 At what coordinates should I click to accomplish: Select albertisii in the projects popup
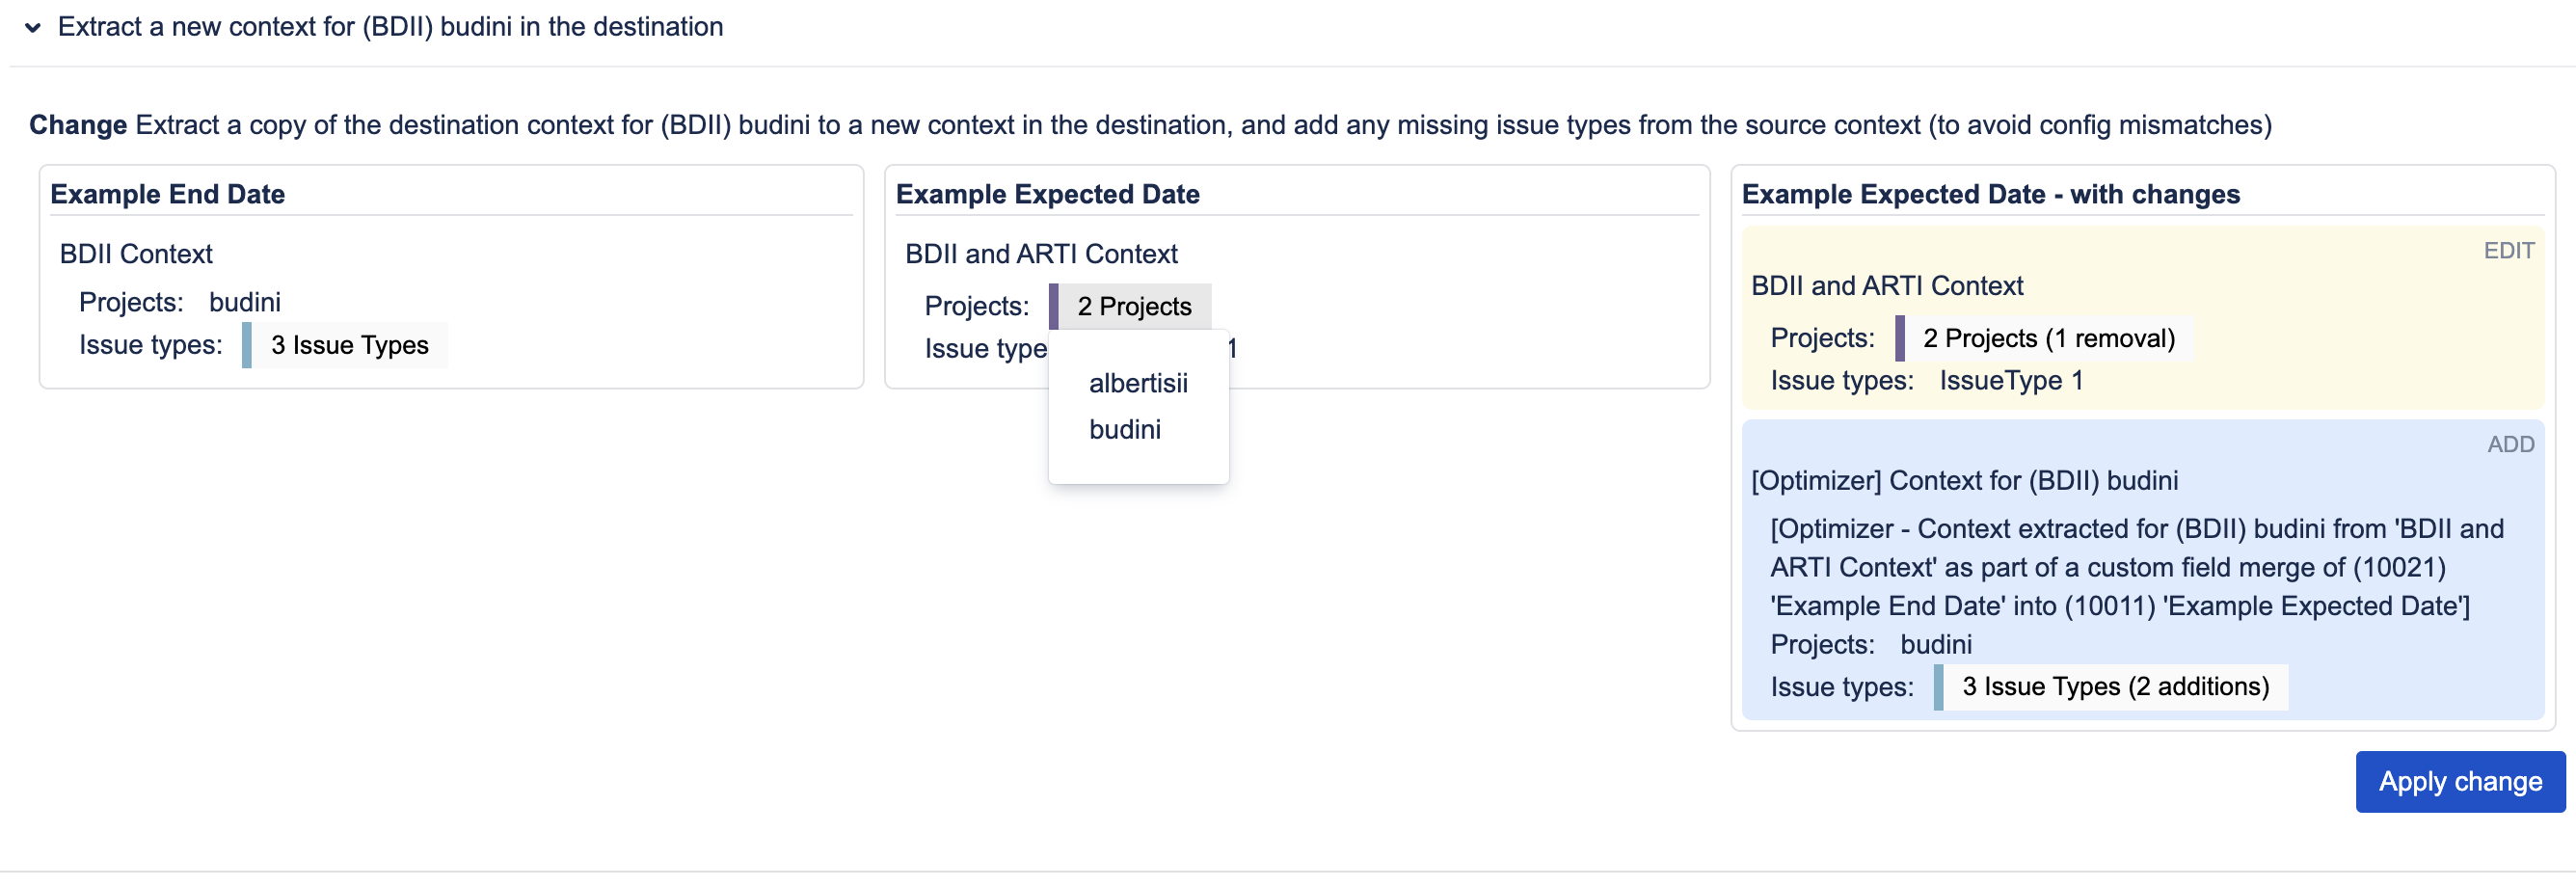(1138, 383)
